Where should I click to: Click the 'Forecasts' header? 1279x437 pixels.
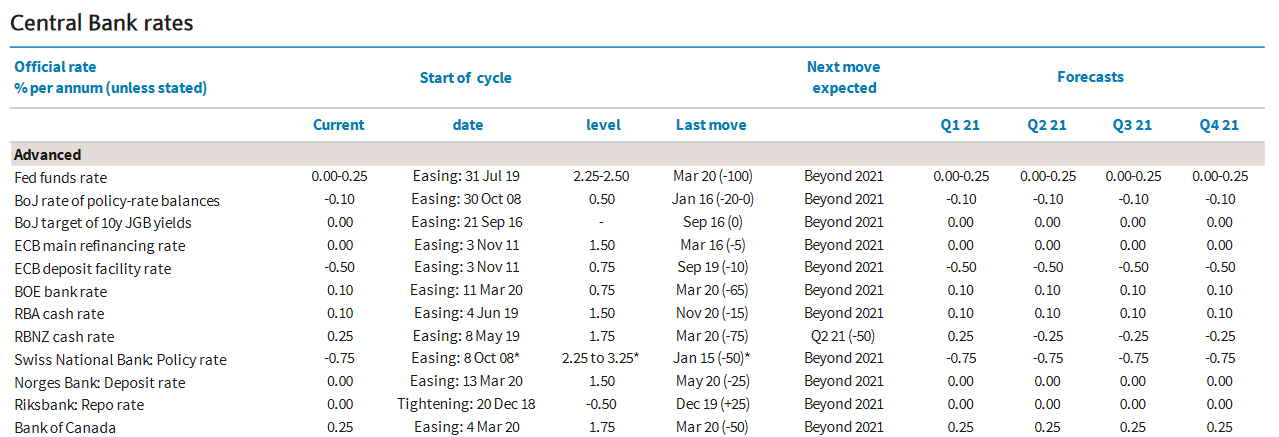tap(1091, 77)
